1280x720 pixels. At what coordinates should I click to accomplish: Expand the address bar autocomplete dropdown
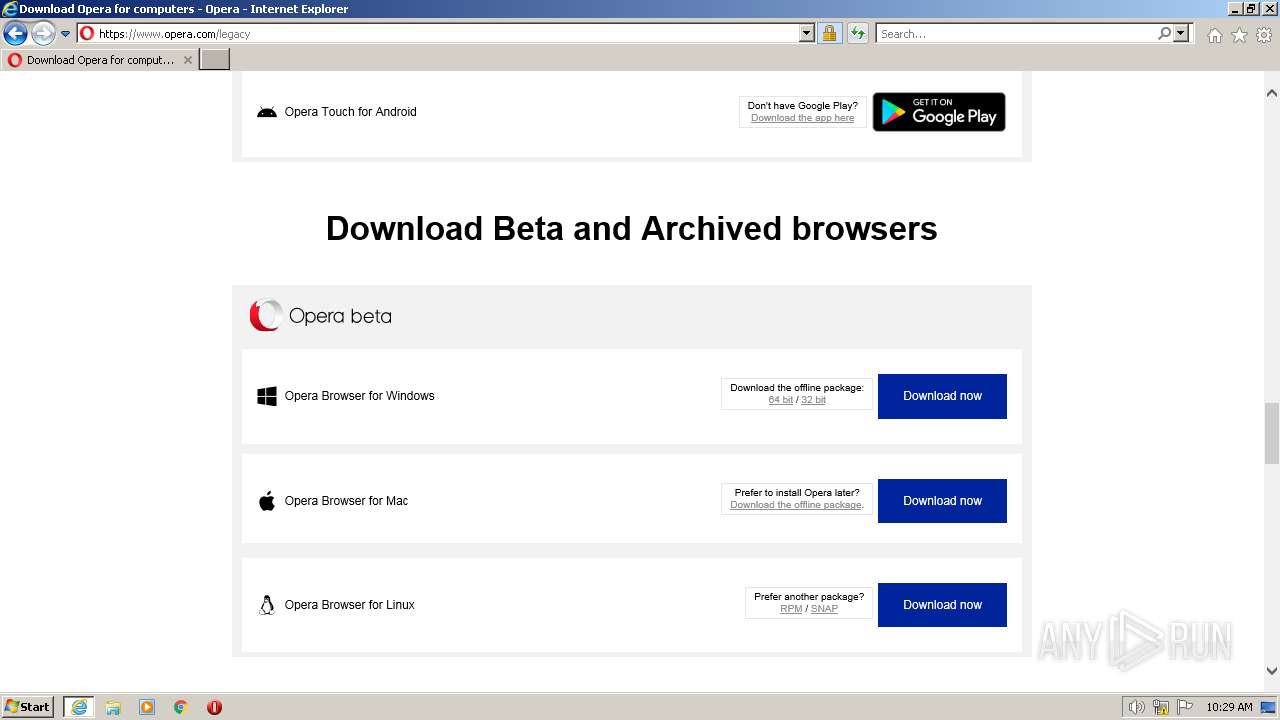click(x=807, y=33)
